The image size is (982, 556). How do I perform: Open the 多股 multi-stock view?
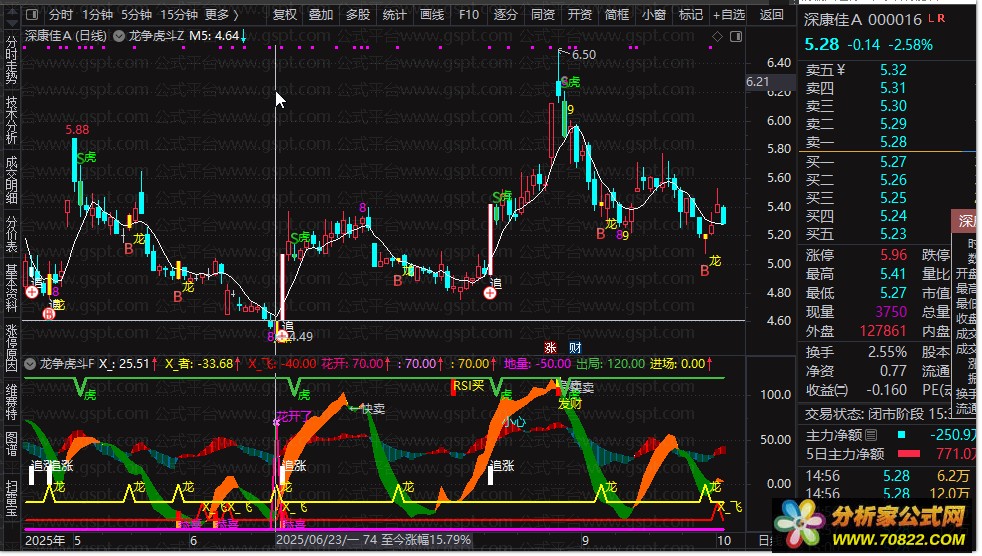358,14
